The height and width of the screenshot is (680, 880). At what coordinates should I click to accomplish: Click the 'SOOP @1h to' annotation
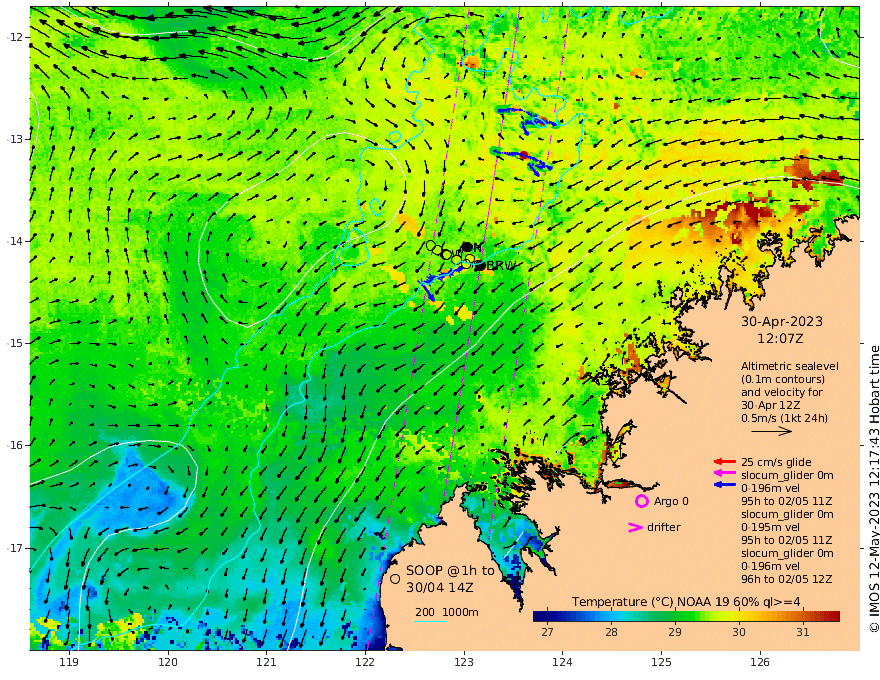click(450, 571)
